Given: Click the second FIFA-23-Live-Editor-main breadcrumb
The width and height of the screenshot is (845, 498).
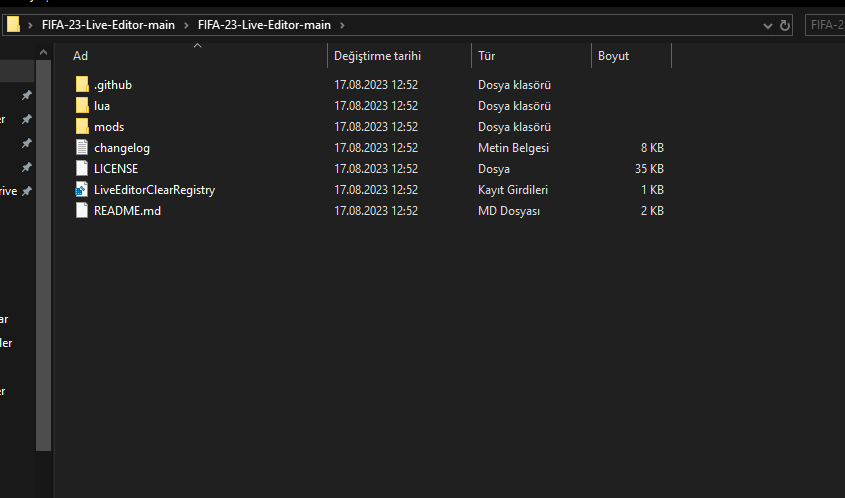Looking at the screenshot, I should click(264, 25).
